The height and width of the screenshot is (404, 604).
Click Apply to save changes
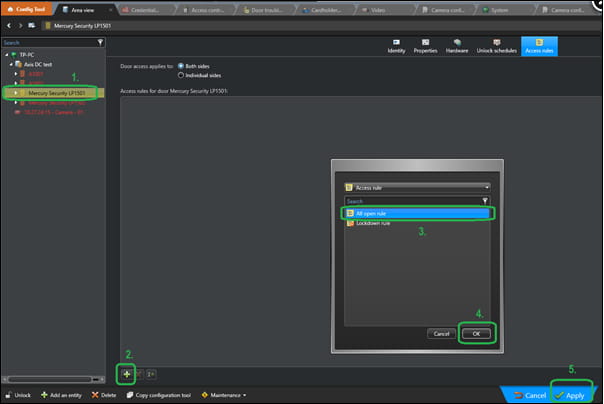(570, 396)
